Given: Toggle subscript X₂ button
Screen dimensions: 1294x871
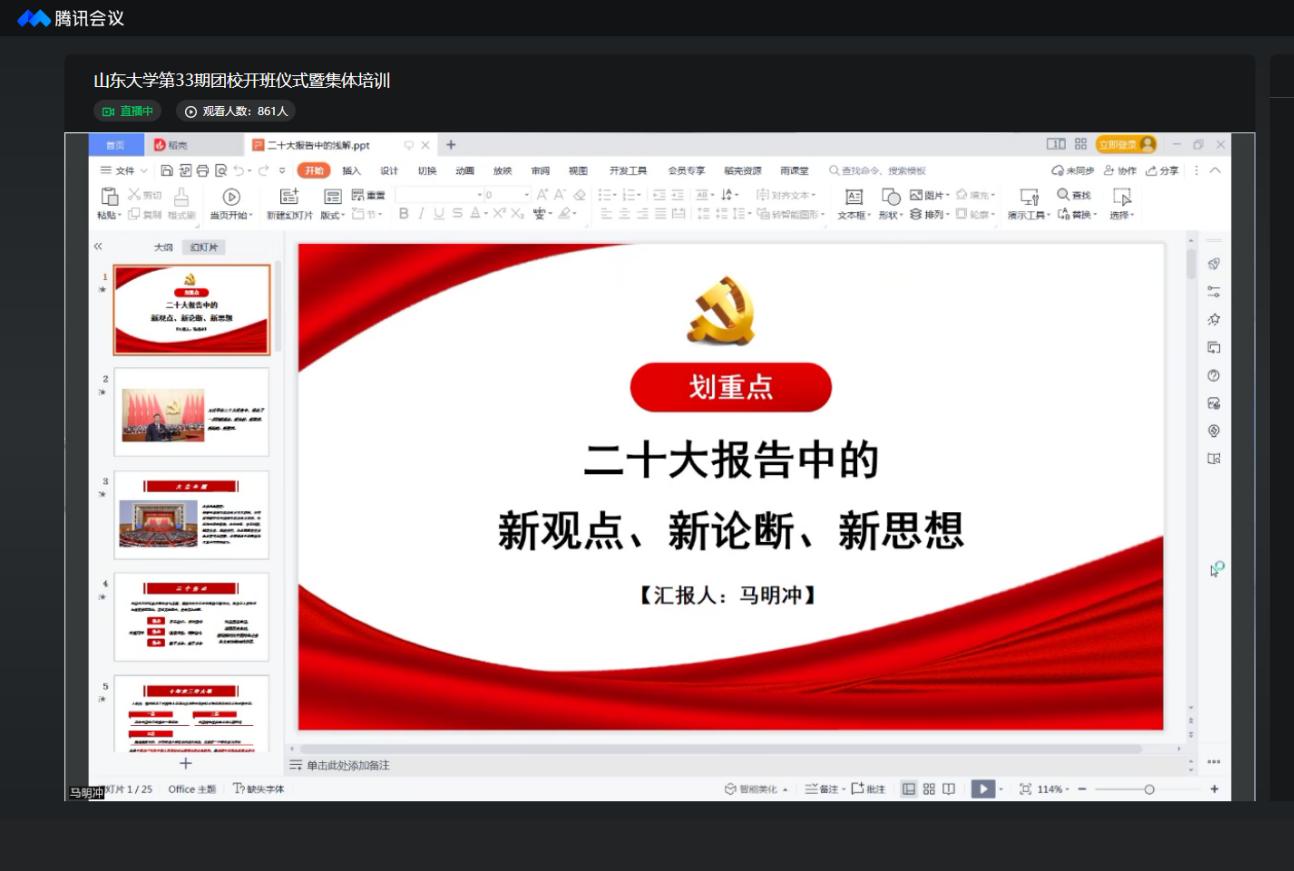Looking at the screenshot, I should point(517,213).
